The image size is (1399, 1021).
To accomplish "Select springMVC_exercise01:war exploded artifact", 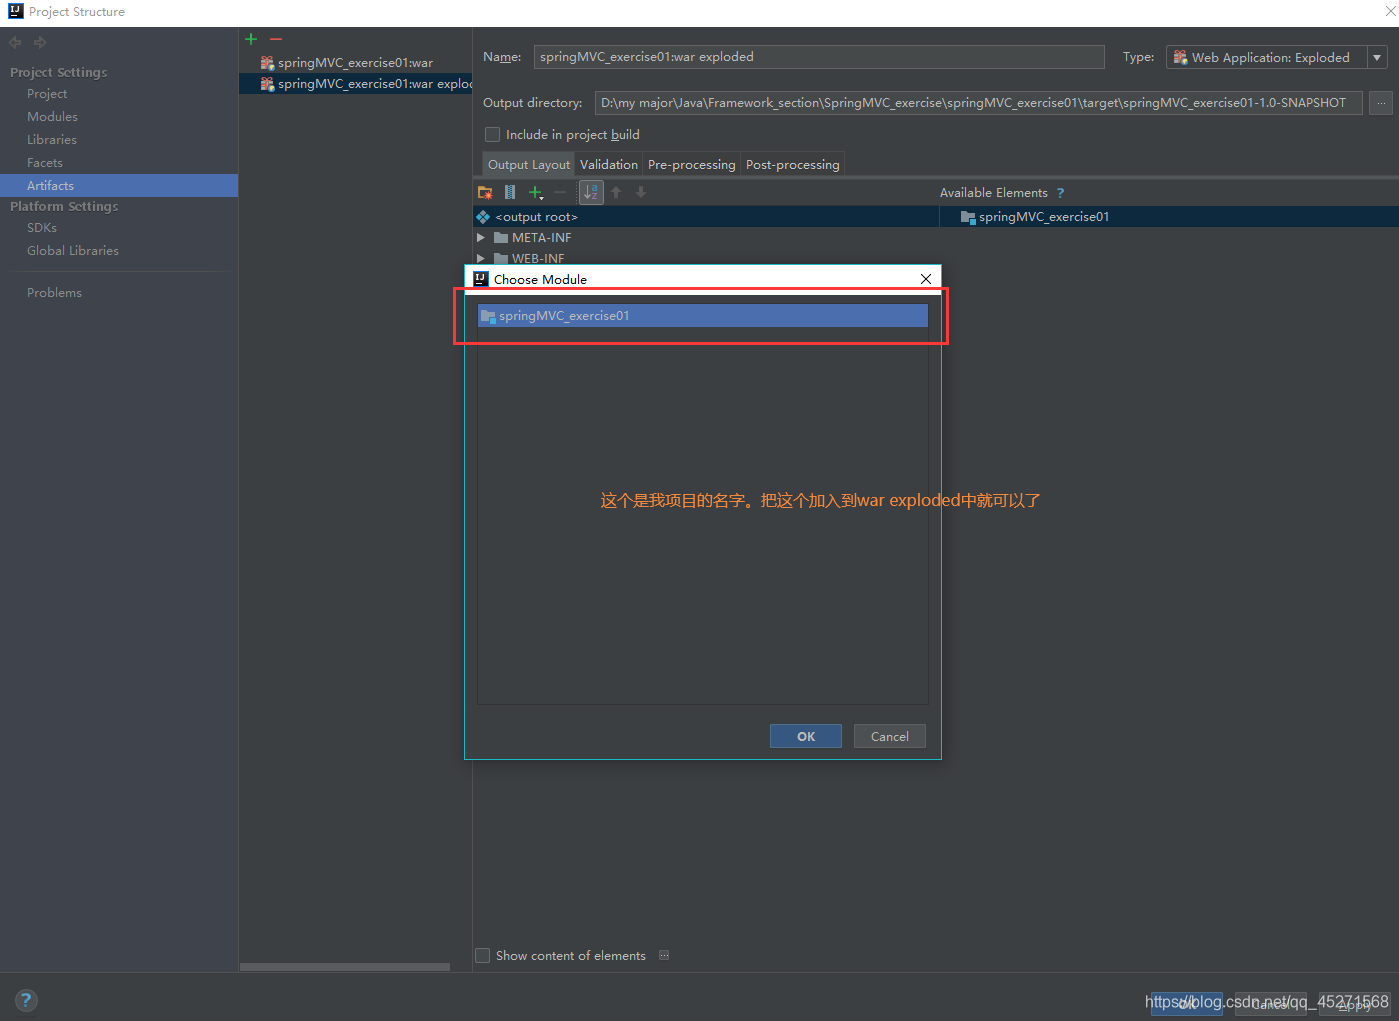I will tap(356, 84).
